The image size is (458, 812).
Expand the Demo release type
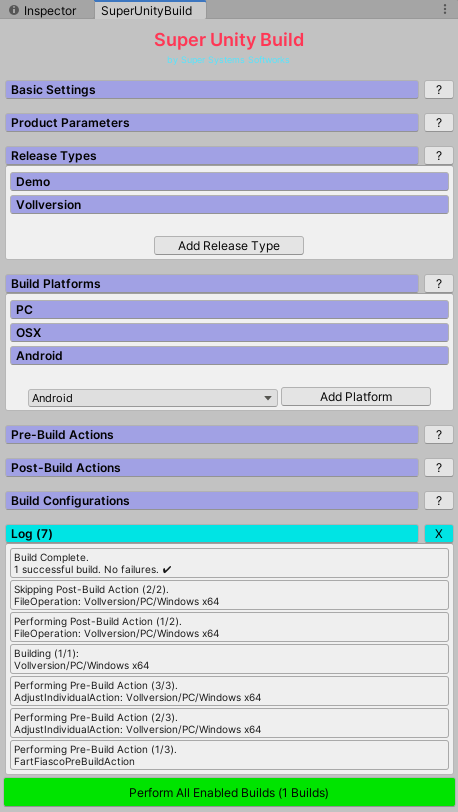pyautogui.click(x=230, y=182)
